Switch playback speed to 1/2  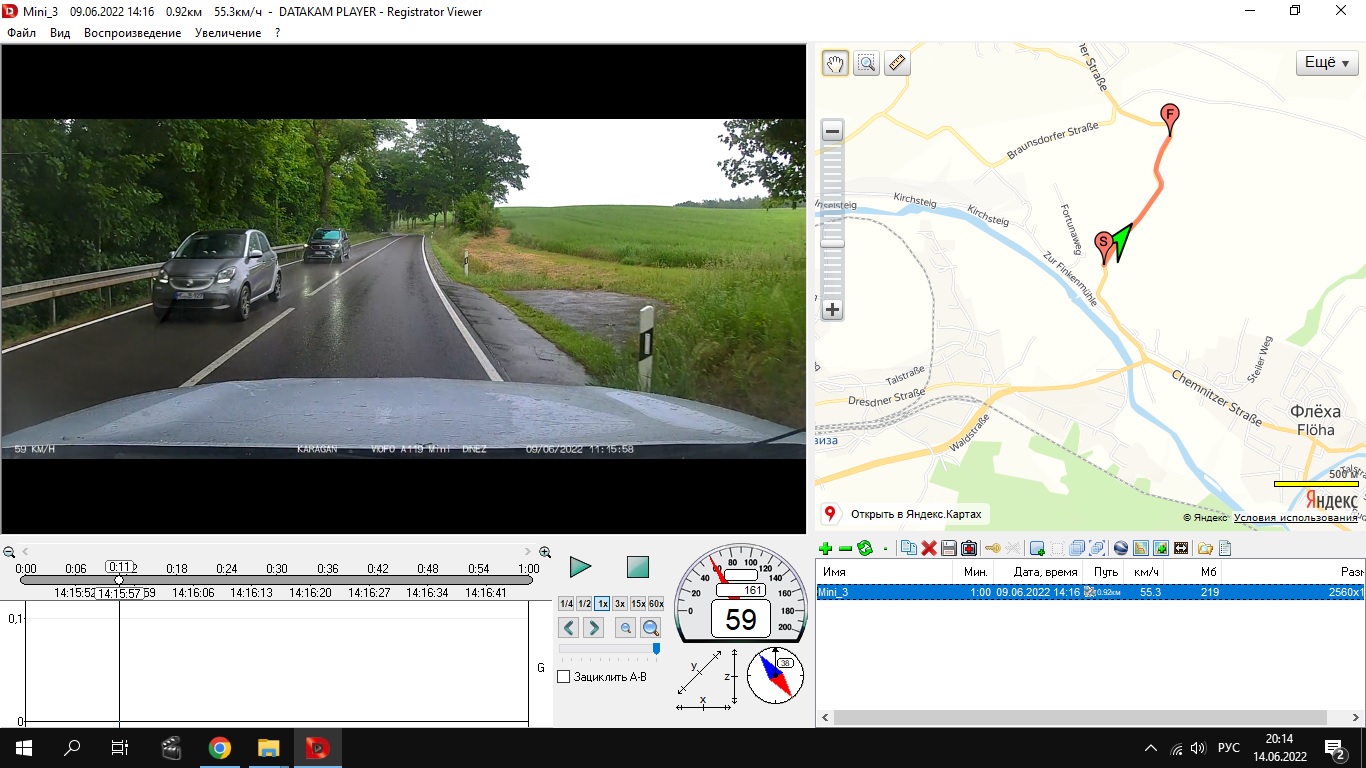tap(584, 604)
